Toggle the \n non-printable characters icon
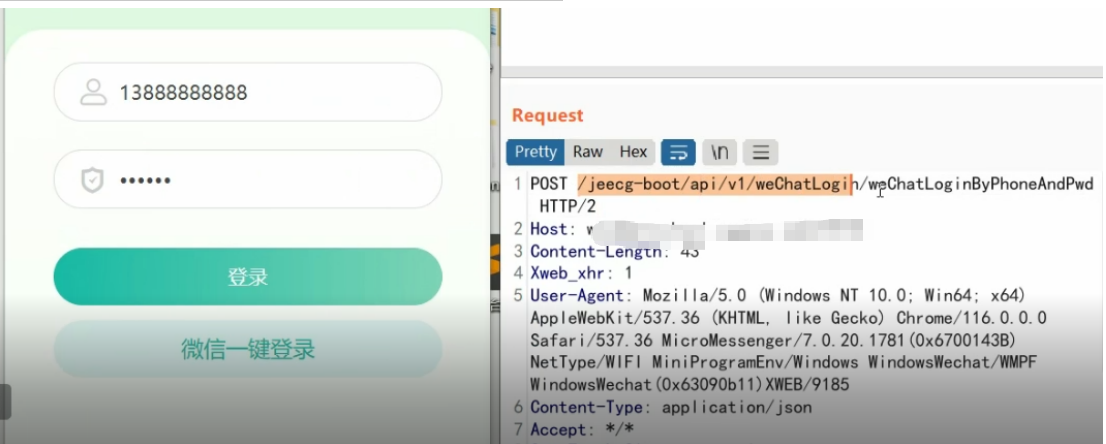1106x444 pixels. coord(719,152)
